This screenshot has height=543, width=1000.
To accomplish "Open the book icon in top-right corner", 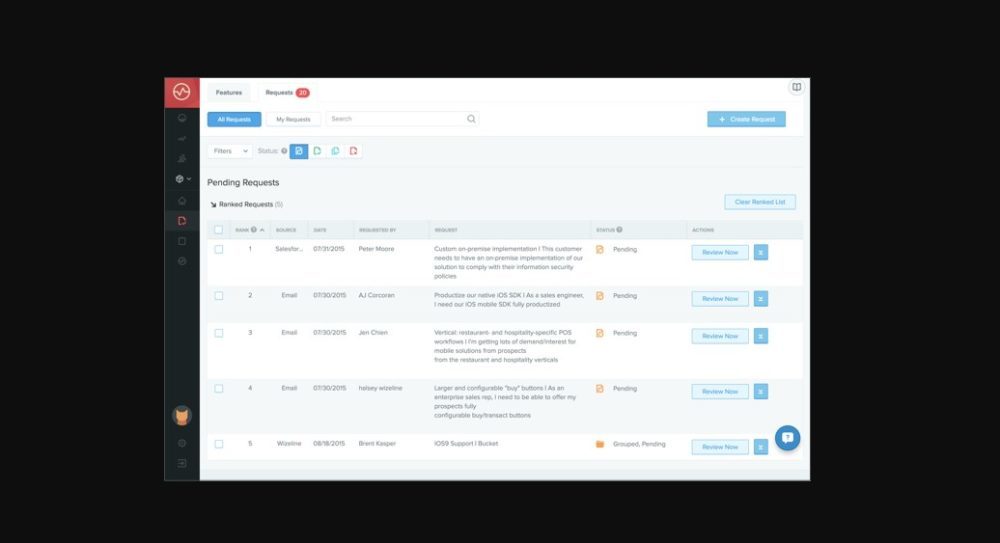I will coord(796,87).
